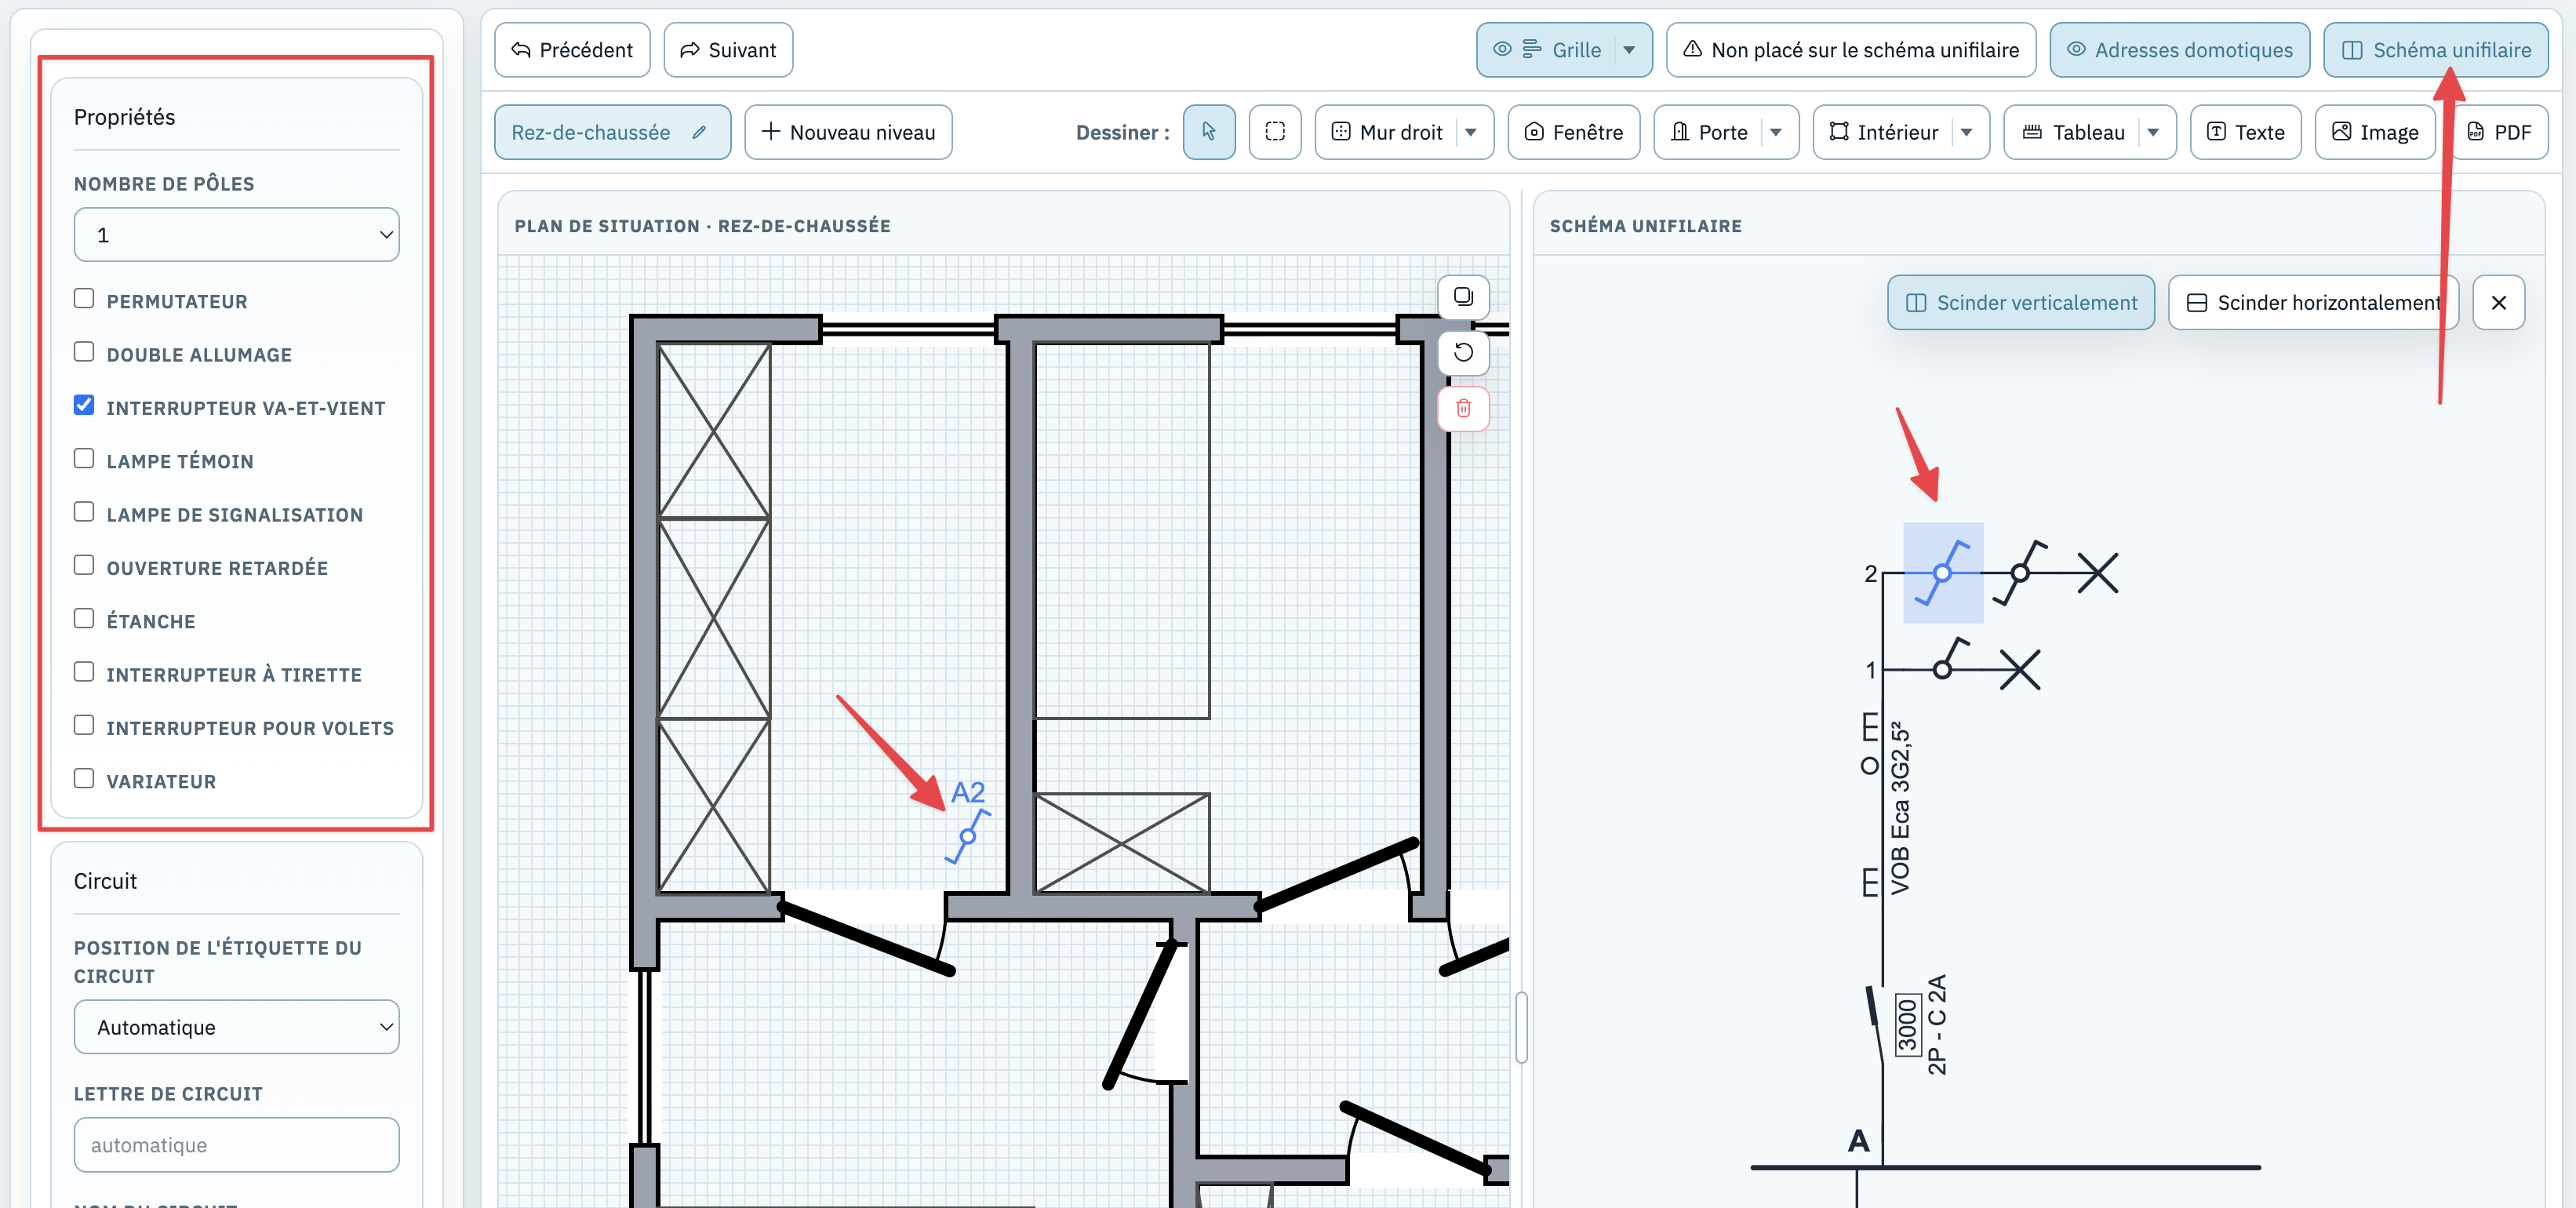Show items not placed on schéma unifilaire
2576x1208 pixels.
click(1851, 50)
